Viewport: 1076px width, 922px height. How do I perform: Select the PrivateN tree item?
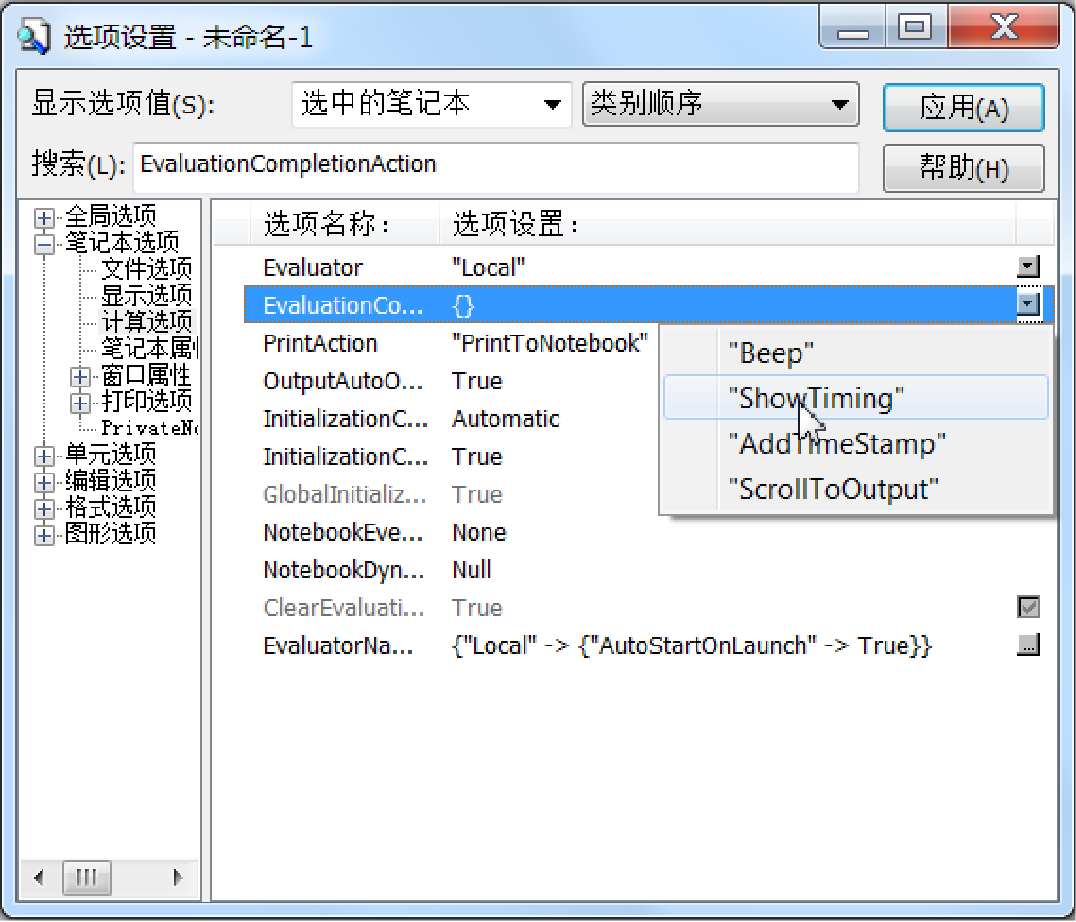click(149, 428)
